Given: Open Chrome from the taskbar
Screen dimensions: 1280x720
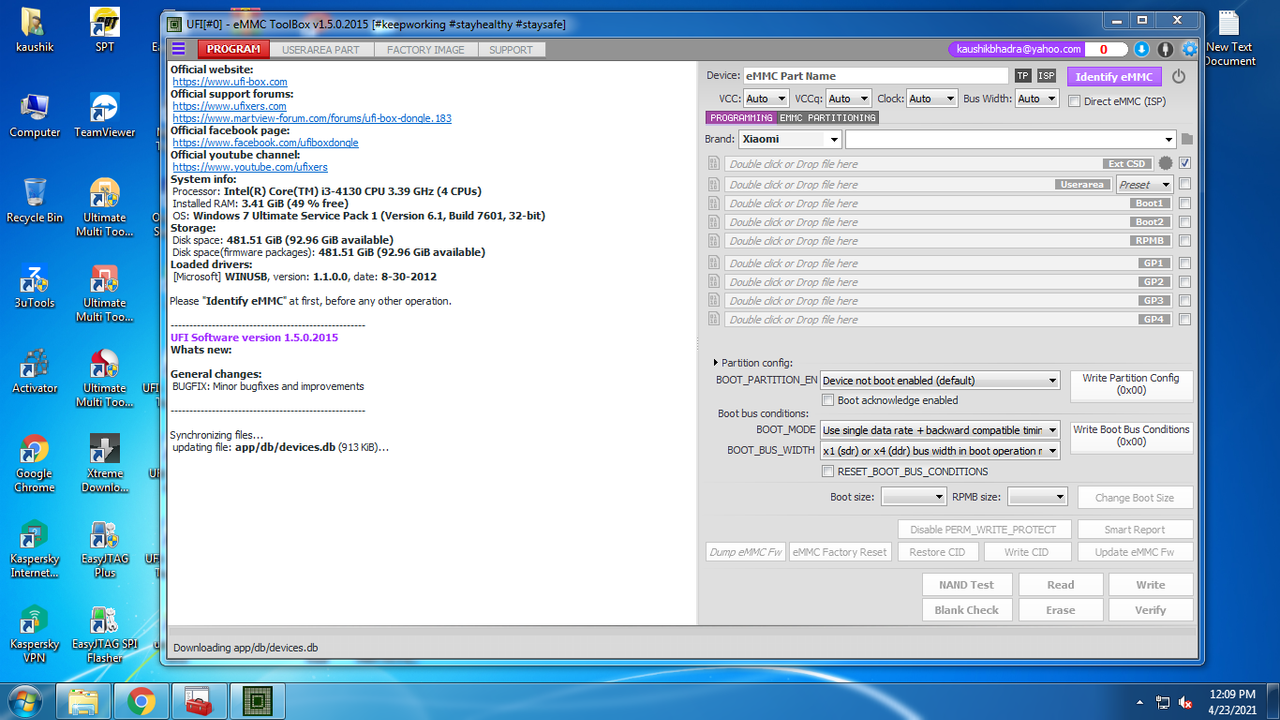Looking at the screenshot, I should (142, 700).
